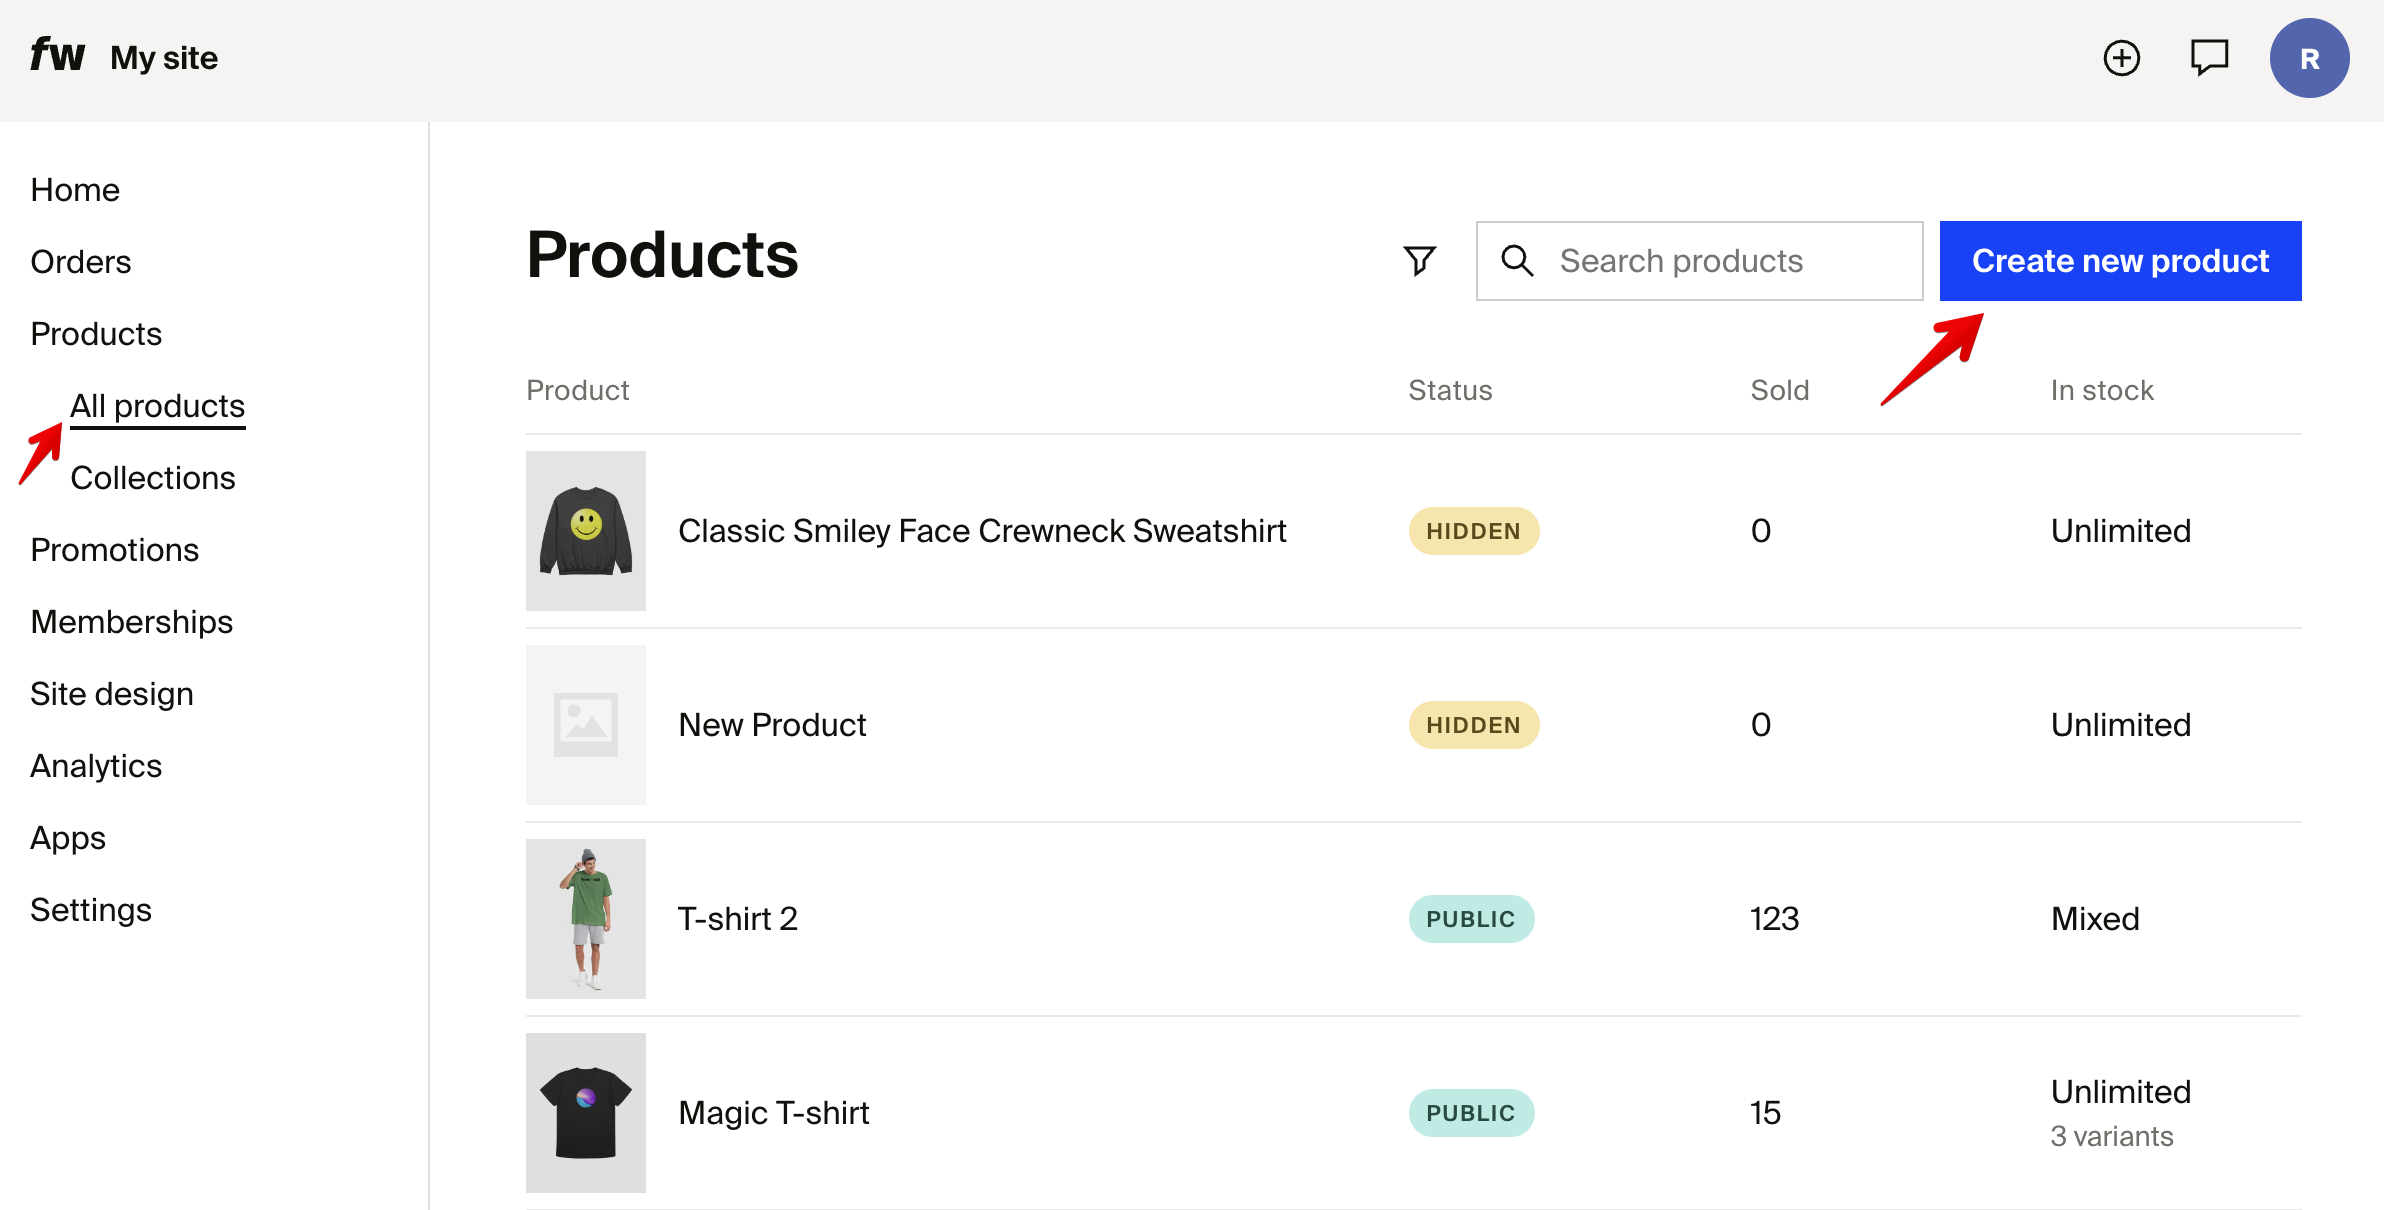This screenshot has width=2384, height=1210.
Task: Click the fw logo in the header
Action: pyautogui.click(x=57, y=55)
